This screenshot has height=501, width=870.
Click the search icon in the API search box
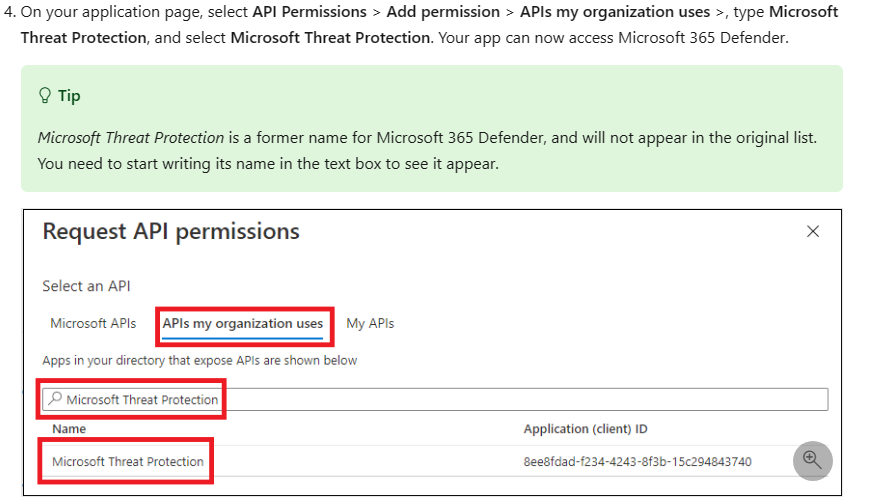pyautogui.click(x=55, y=398)
